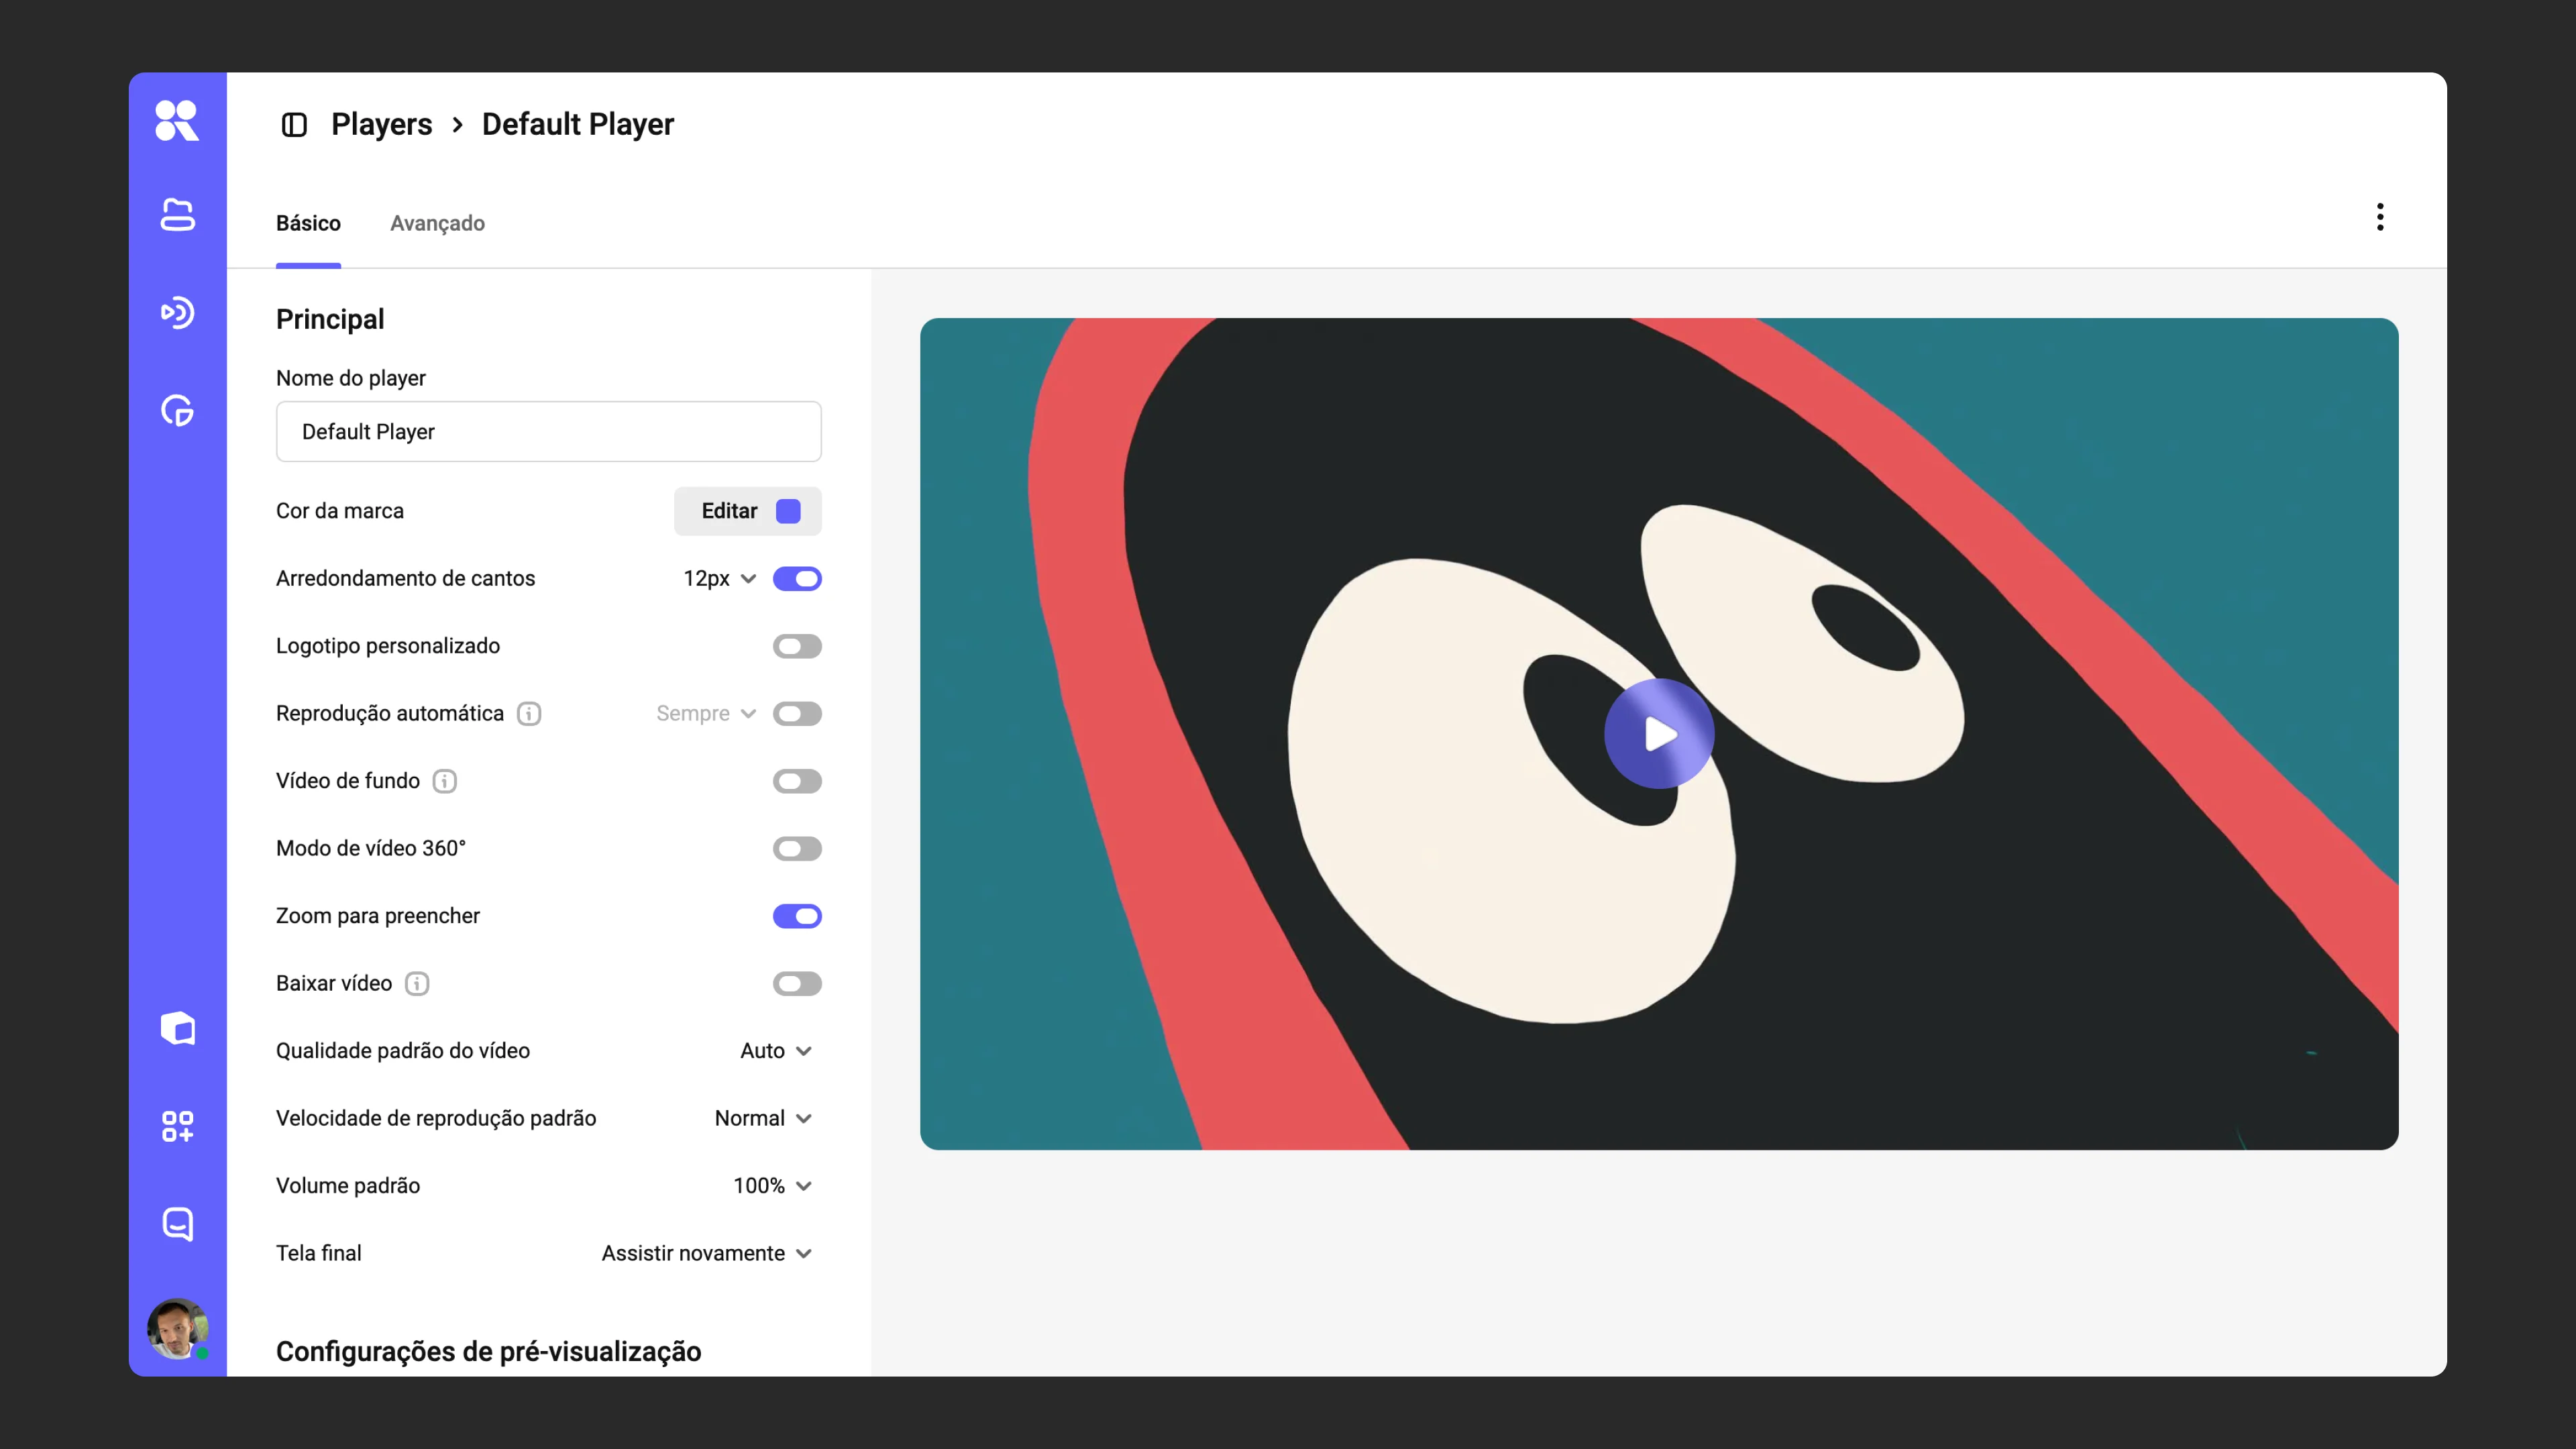Image resolution: width=2576 pixels, height=1449 pixels.
Task: Open the three-dot more options menu
Action: pyautogui.click(x=2380, y=217)
